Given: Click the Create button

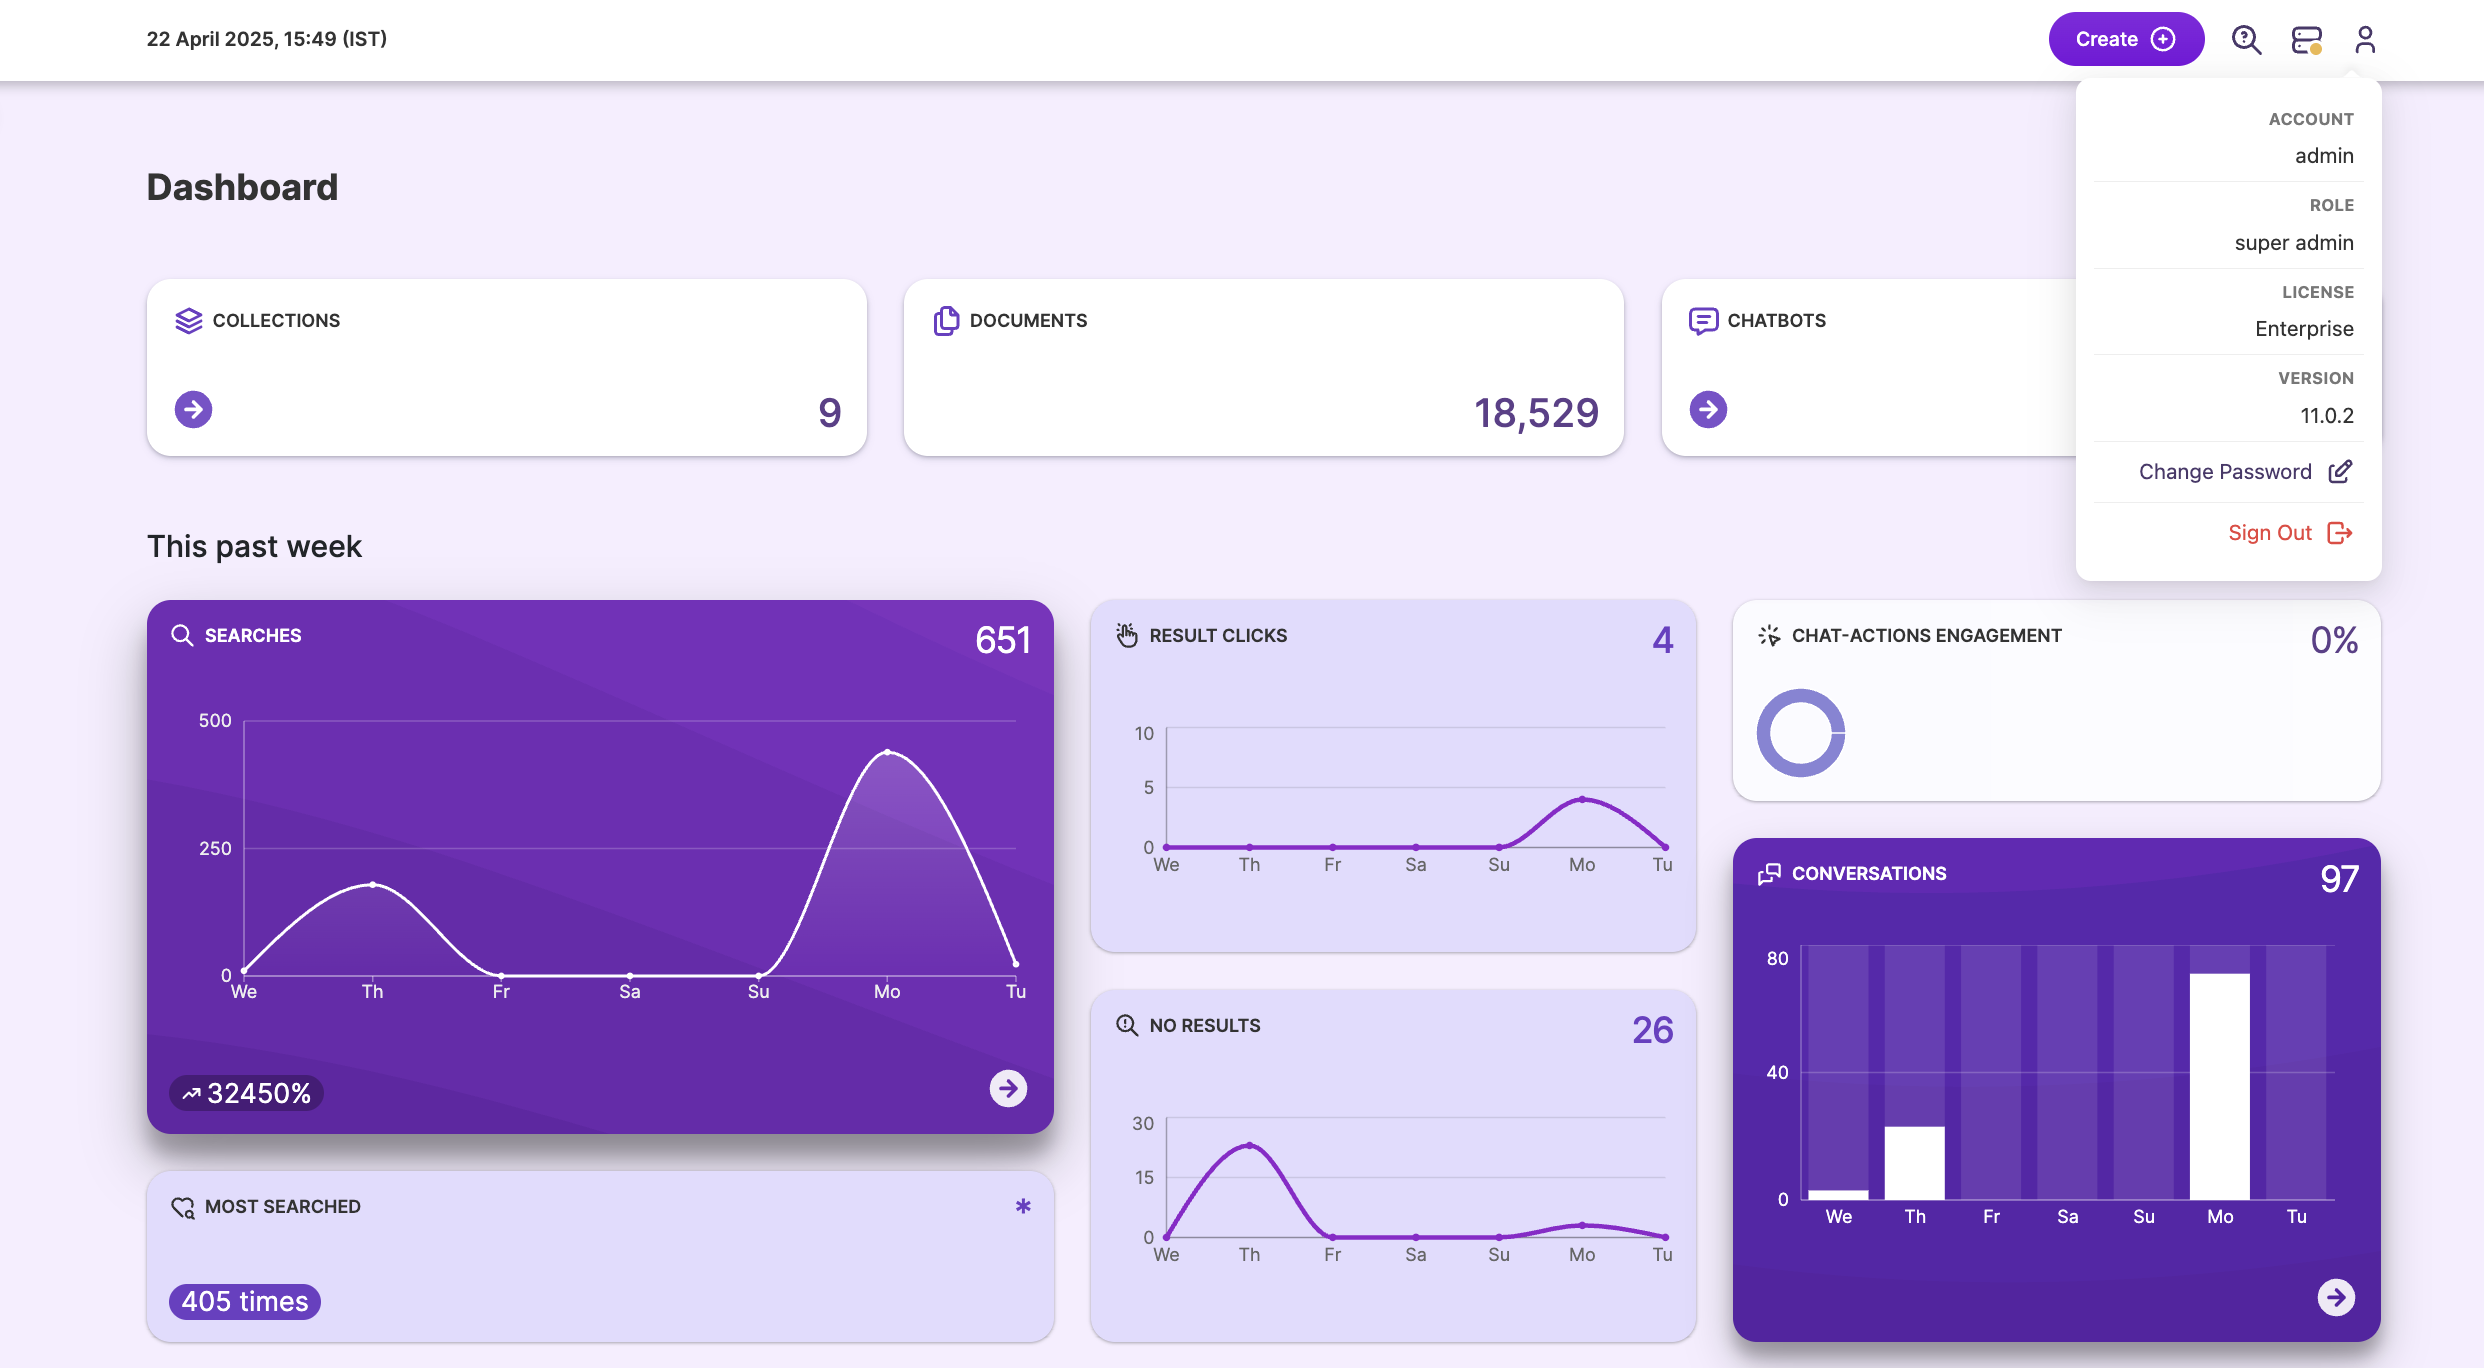Looking at the screenshot, I should click(2125, 39).
